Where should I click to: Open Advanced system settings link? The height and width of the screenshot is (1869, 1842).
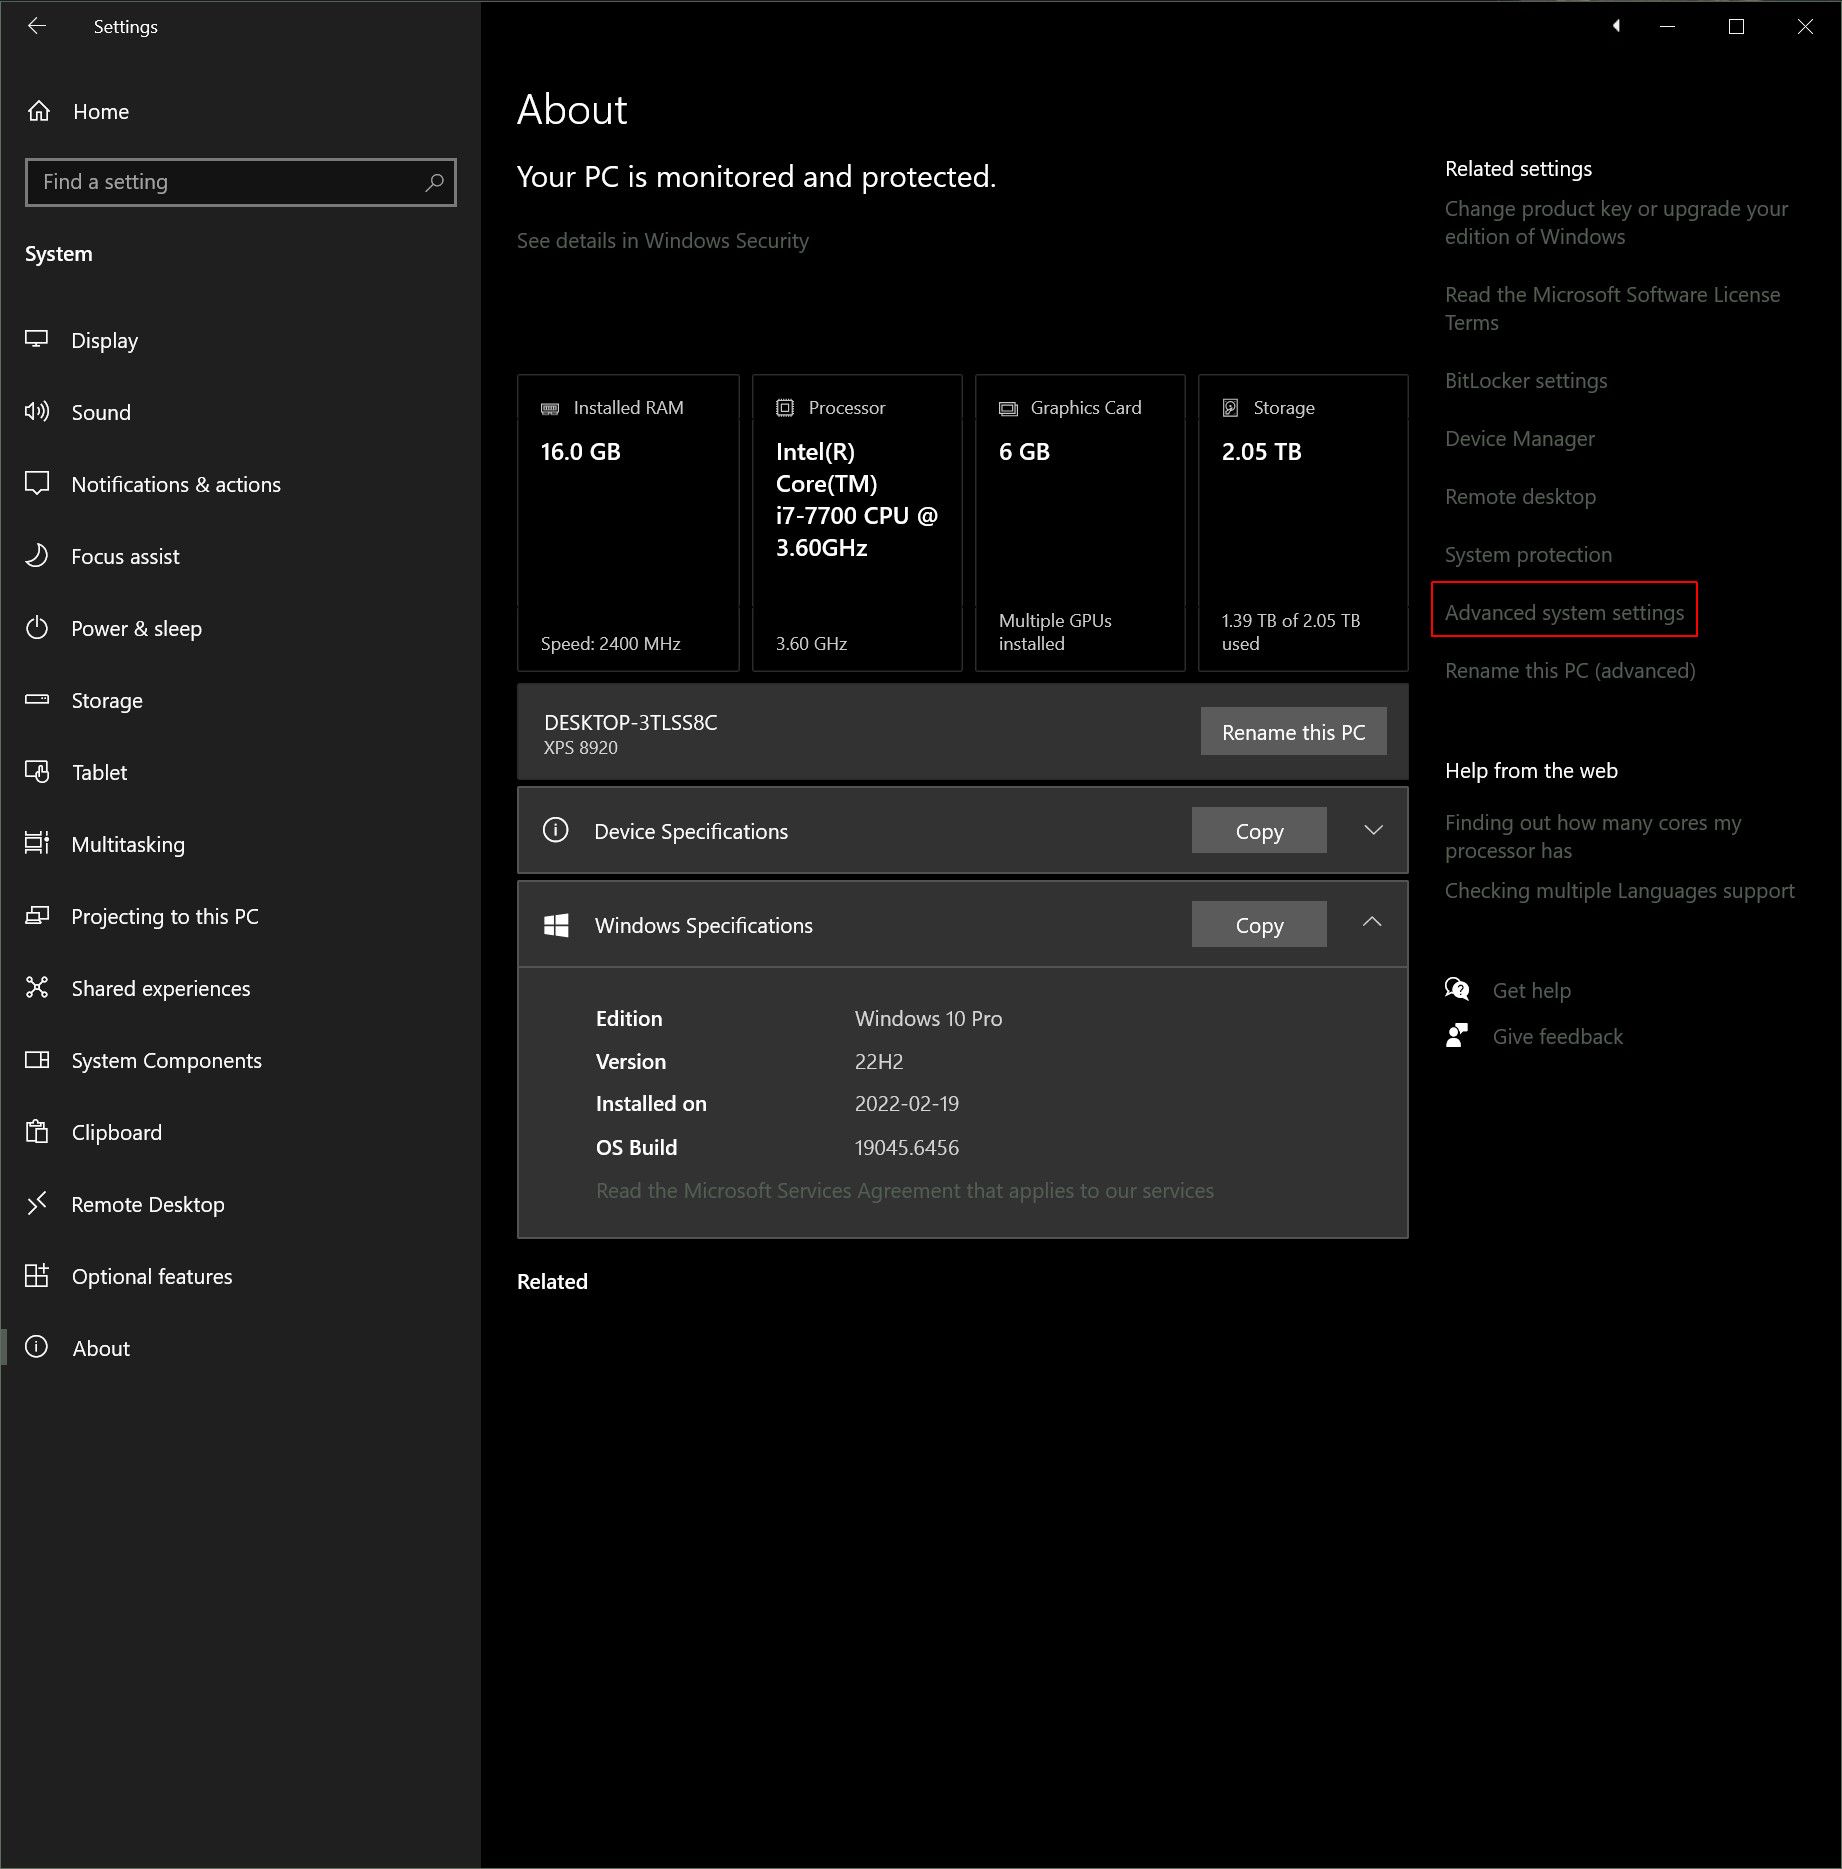point(1563,612)
